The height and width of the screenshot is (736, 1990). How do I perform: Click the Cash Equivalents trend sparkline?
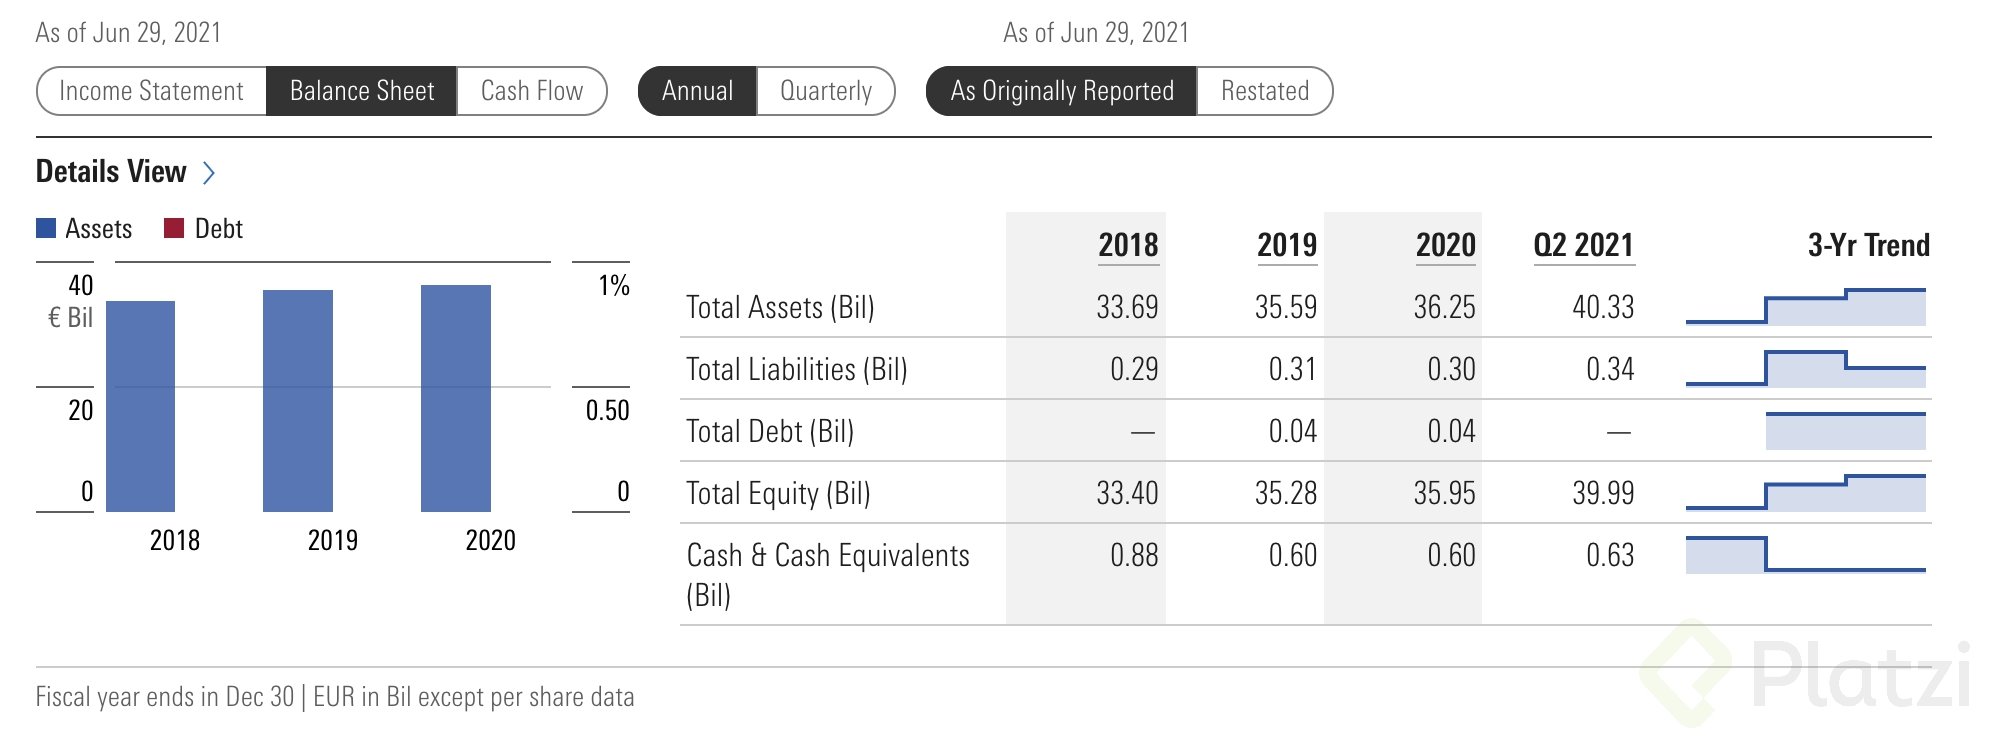coord(1806,555)
